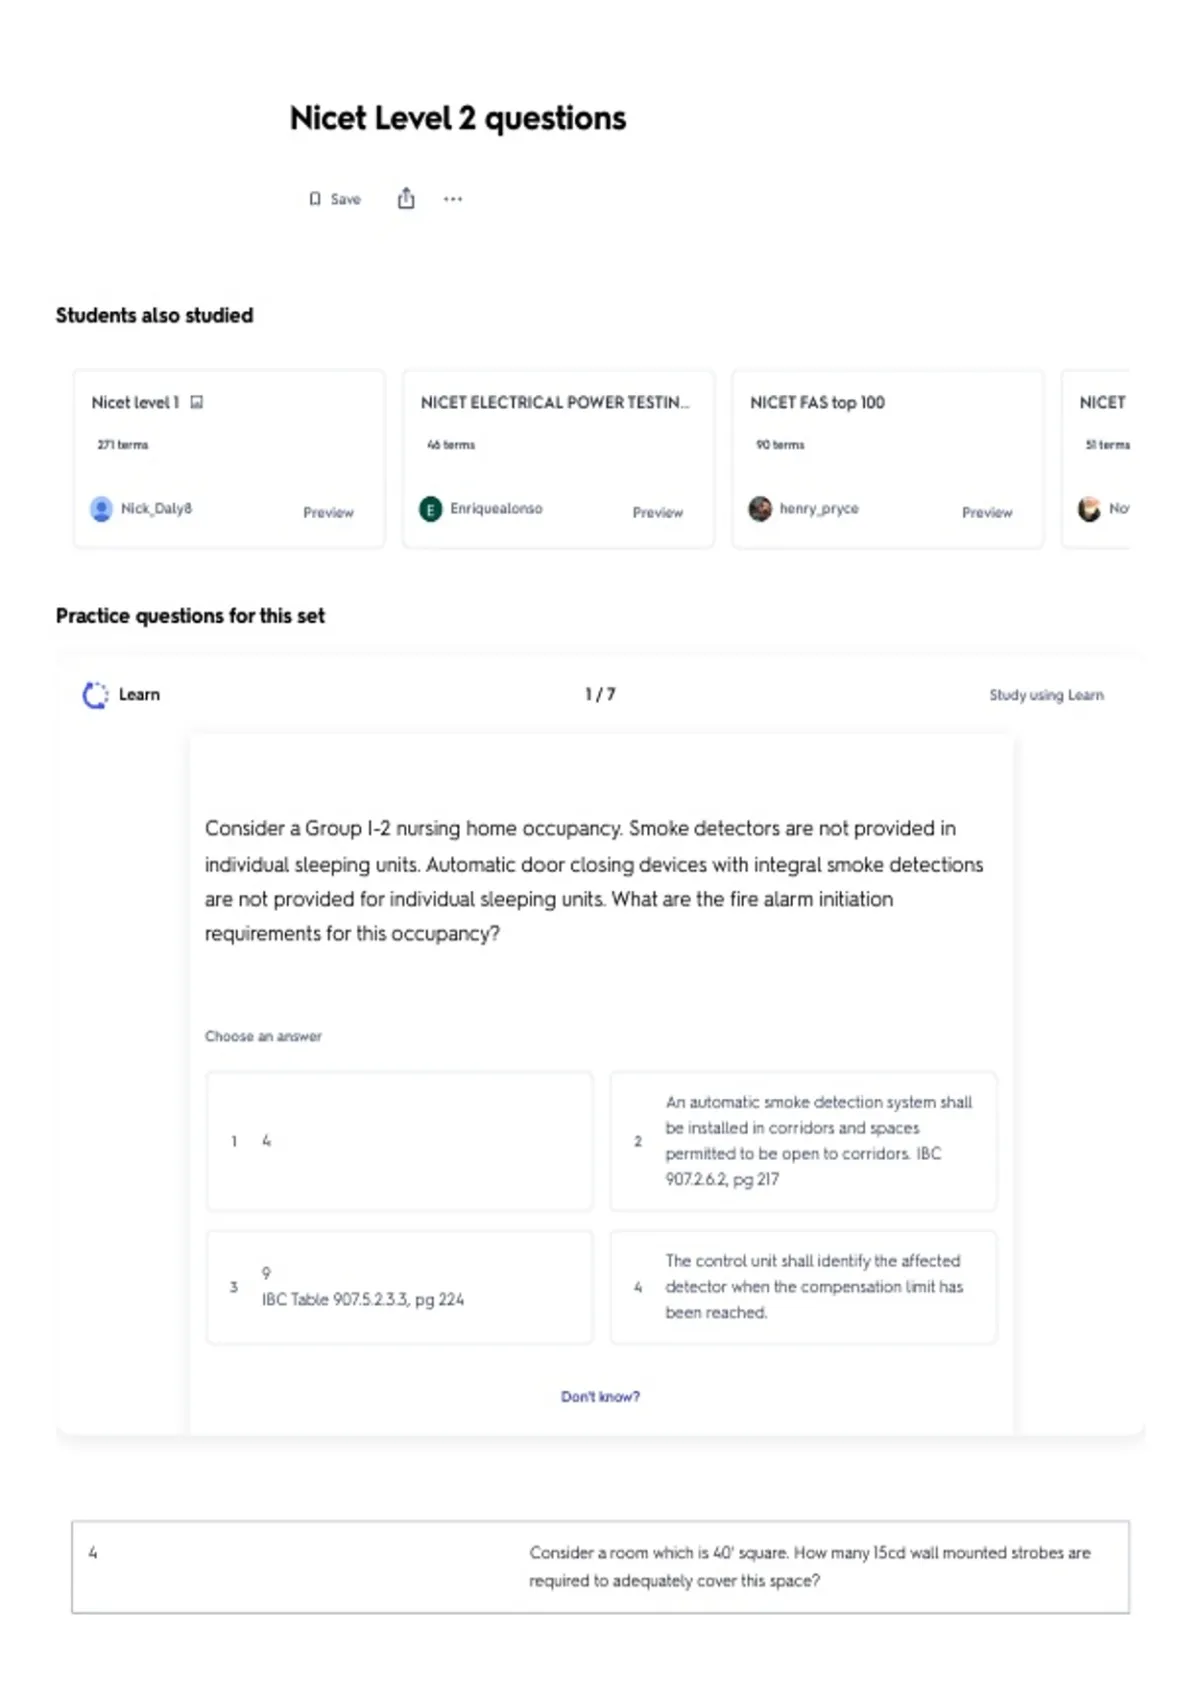Click the 40' square room strobes term row
The width and height of the screenshot is (1200, 1700).
(600, 1567)
